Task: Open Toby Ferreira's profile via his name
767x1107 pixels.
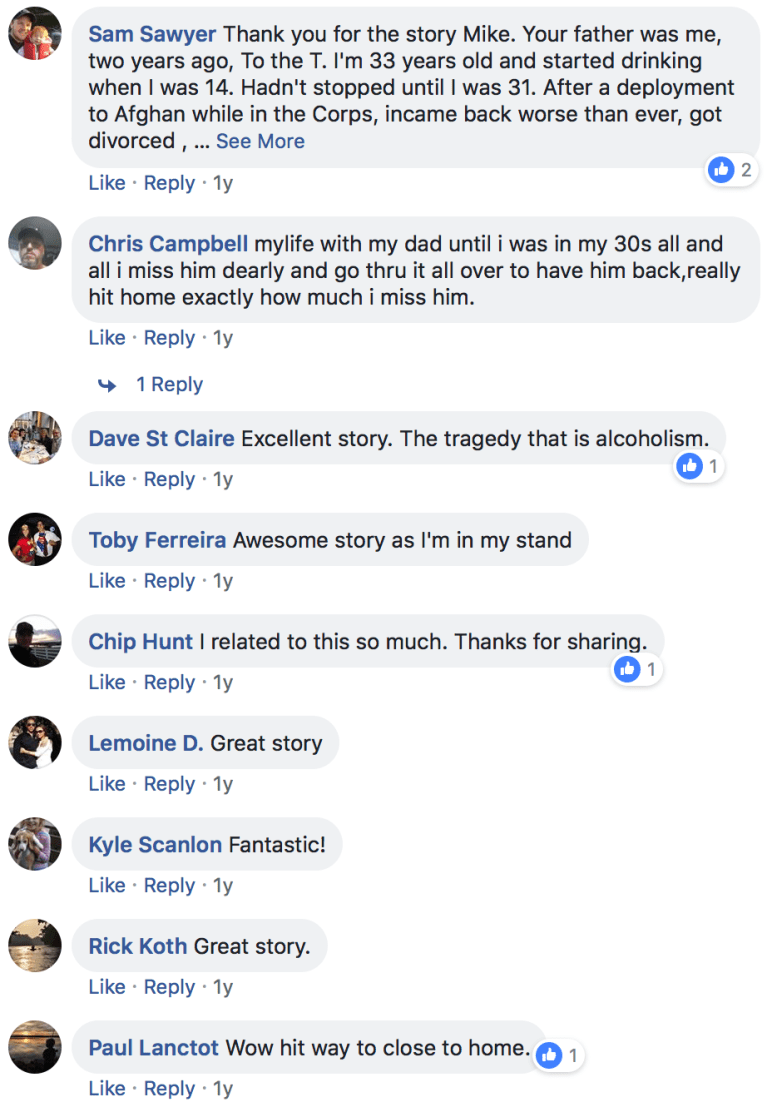Action: (155, 539)
